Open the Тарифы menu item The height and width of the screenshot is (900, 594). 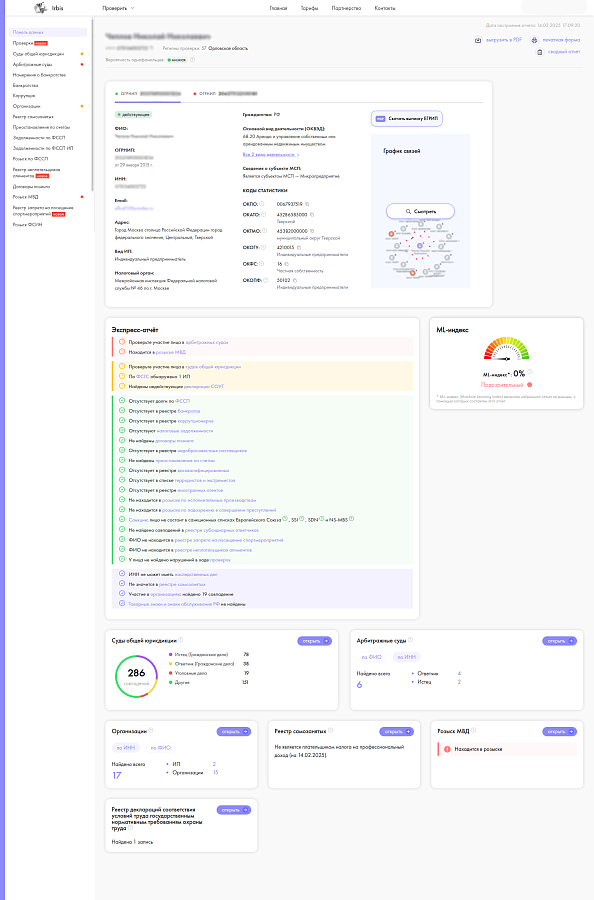[x=309, y=8]
